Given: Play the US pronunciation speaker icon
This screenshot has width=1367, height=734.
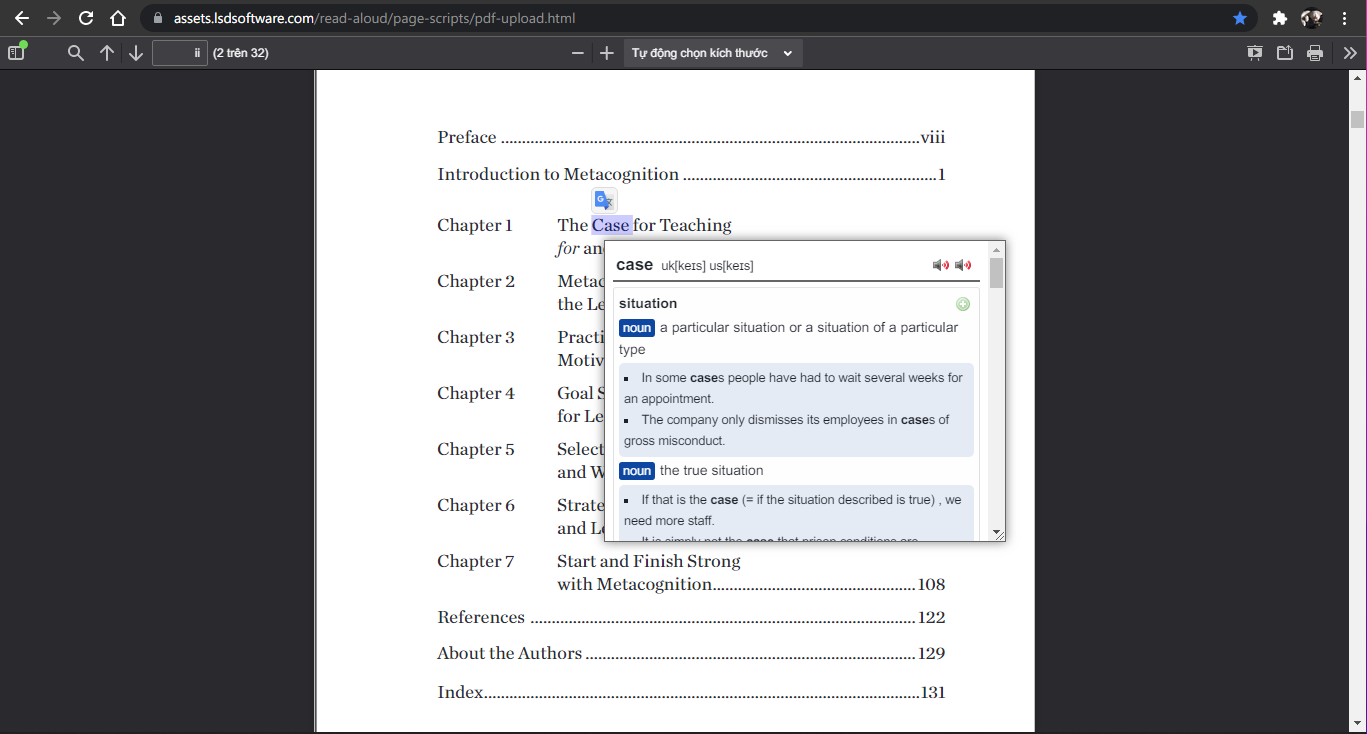Looking at the screenshot, I should click(x=963, y=265).
